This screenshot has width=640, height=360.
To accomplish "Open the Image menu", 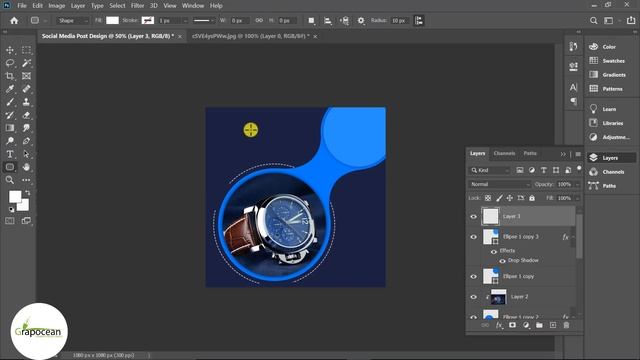I will tap(57, 6).
